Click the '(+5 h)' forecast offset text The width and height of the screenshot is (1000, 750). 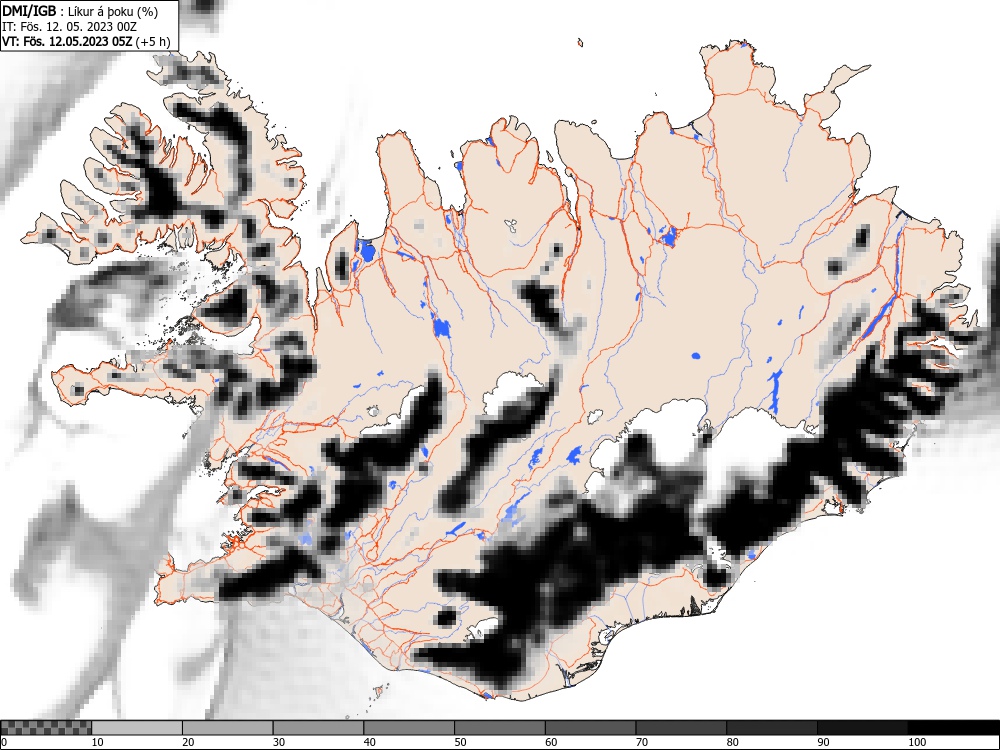[x=153, y=41]
